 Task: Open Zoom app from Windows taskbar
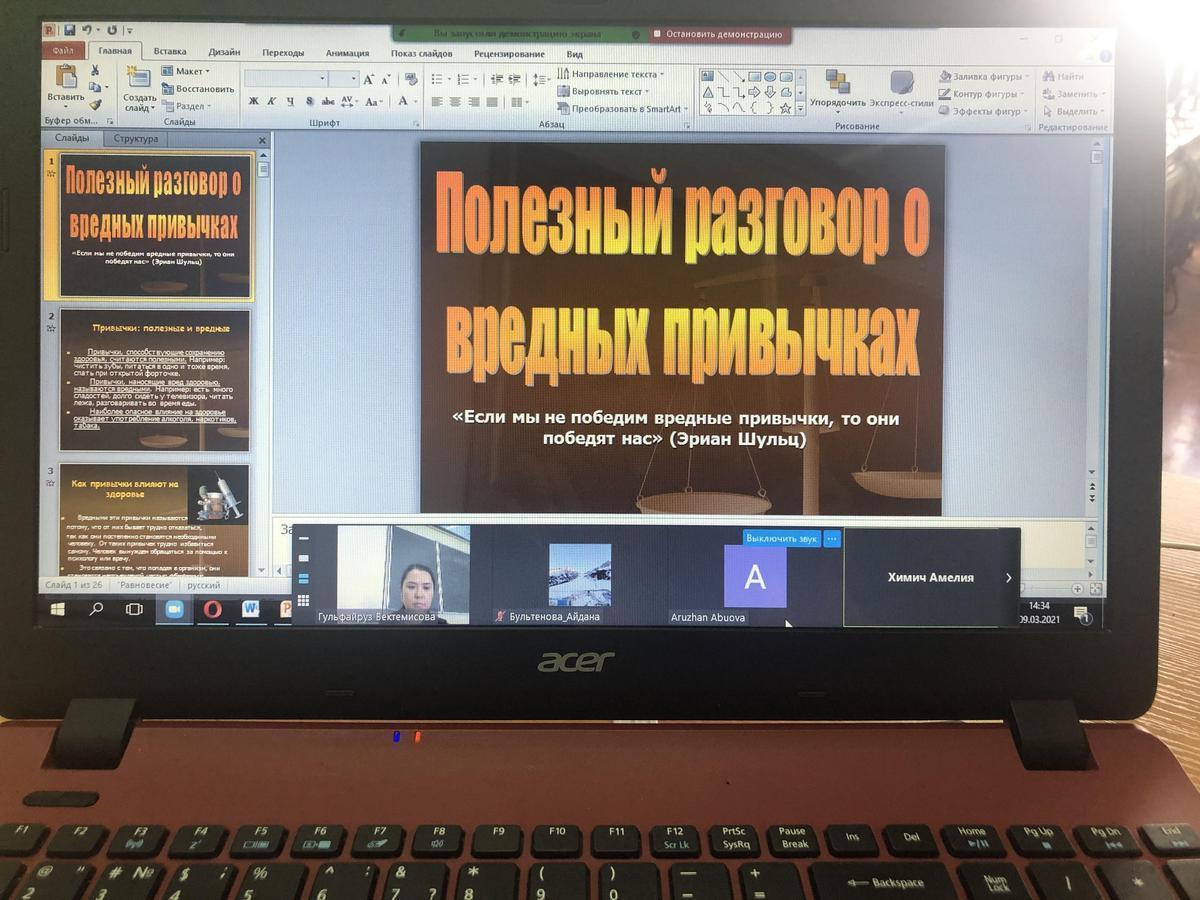click(x=174, y=608)
